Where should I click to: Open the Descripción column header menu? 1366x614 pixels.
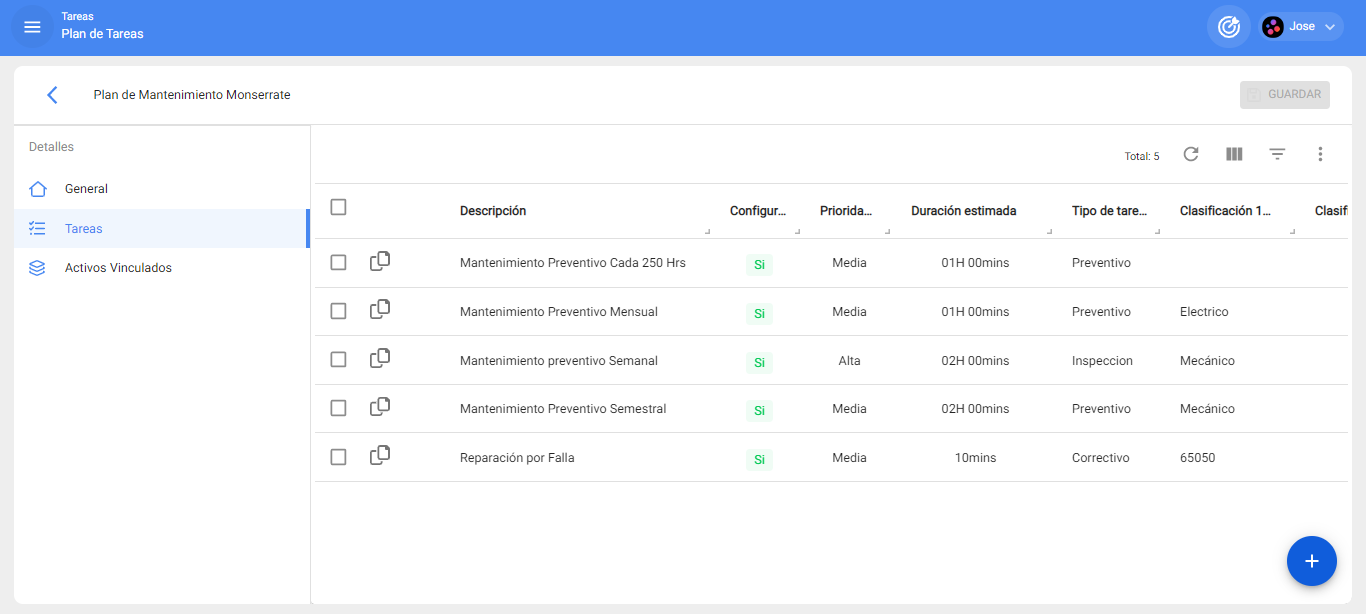707,231
